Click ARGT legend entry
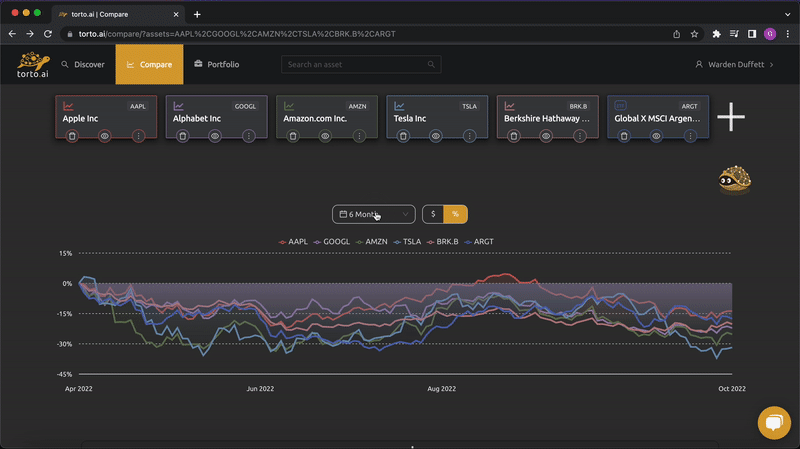 coord(479,242)
